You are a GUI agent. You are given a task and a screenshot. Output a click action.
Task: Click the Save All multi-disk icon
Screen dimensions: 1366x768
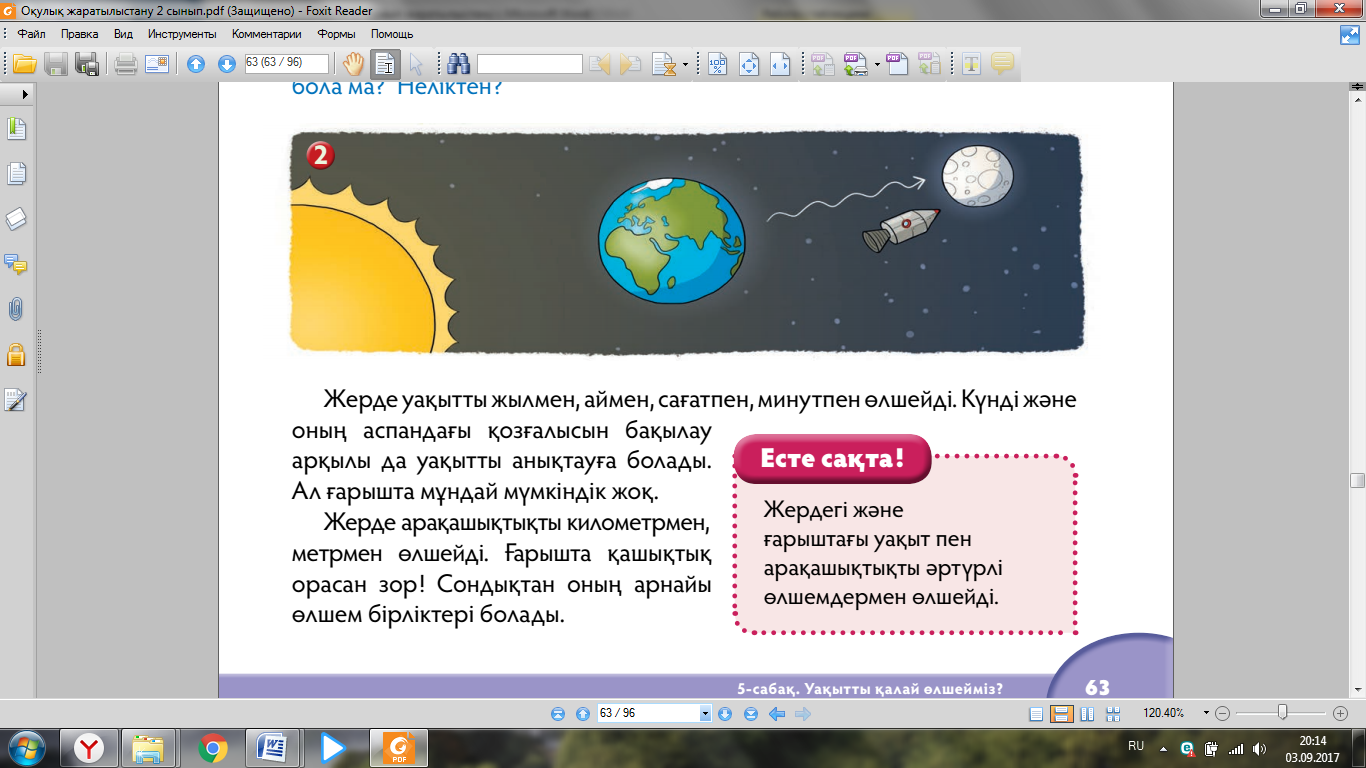[x=88, y=64]
